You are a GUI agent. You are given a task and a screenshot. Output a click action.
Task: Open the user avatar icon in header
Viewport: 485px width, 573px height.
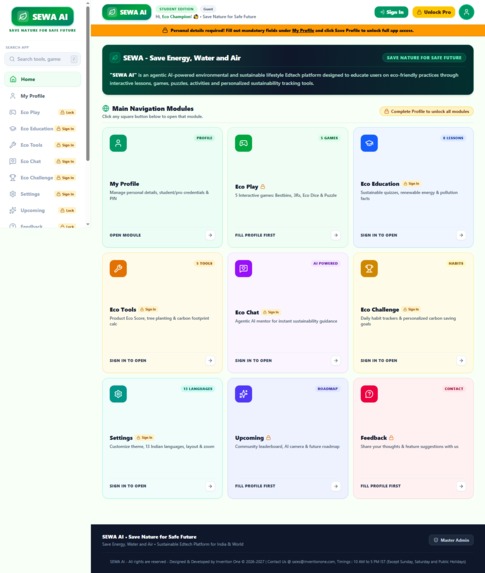tap(466, 12)
